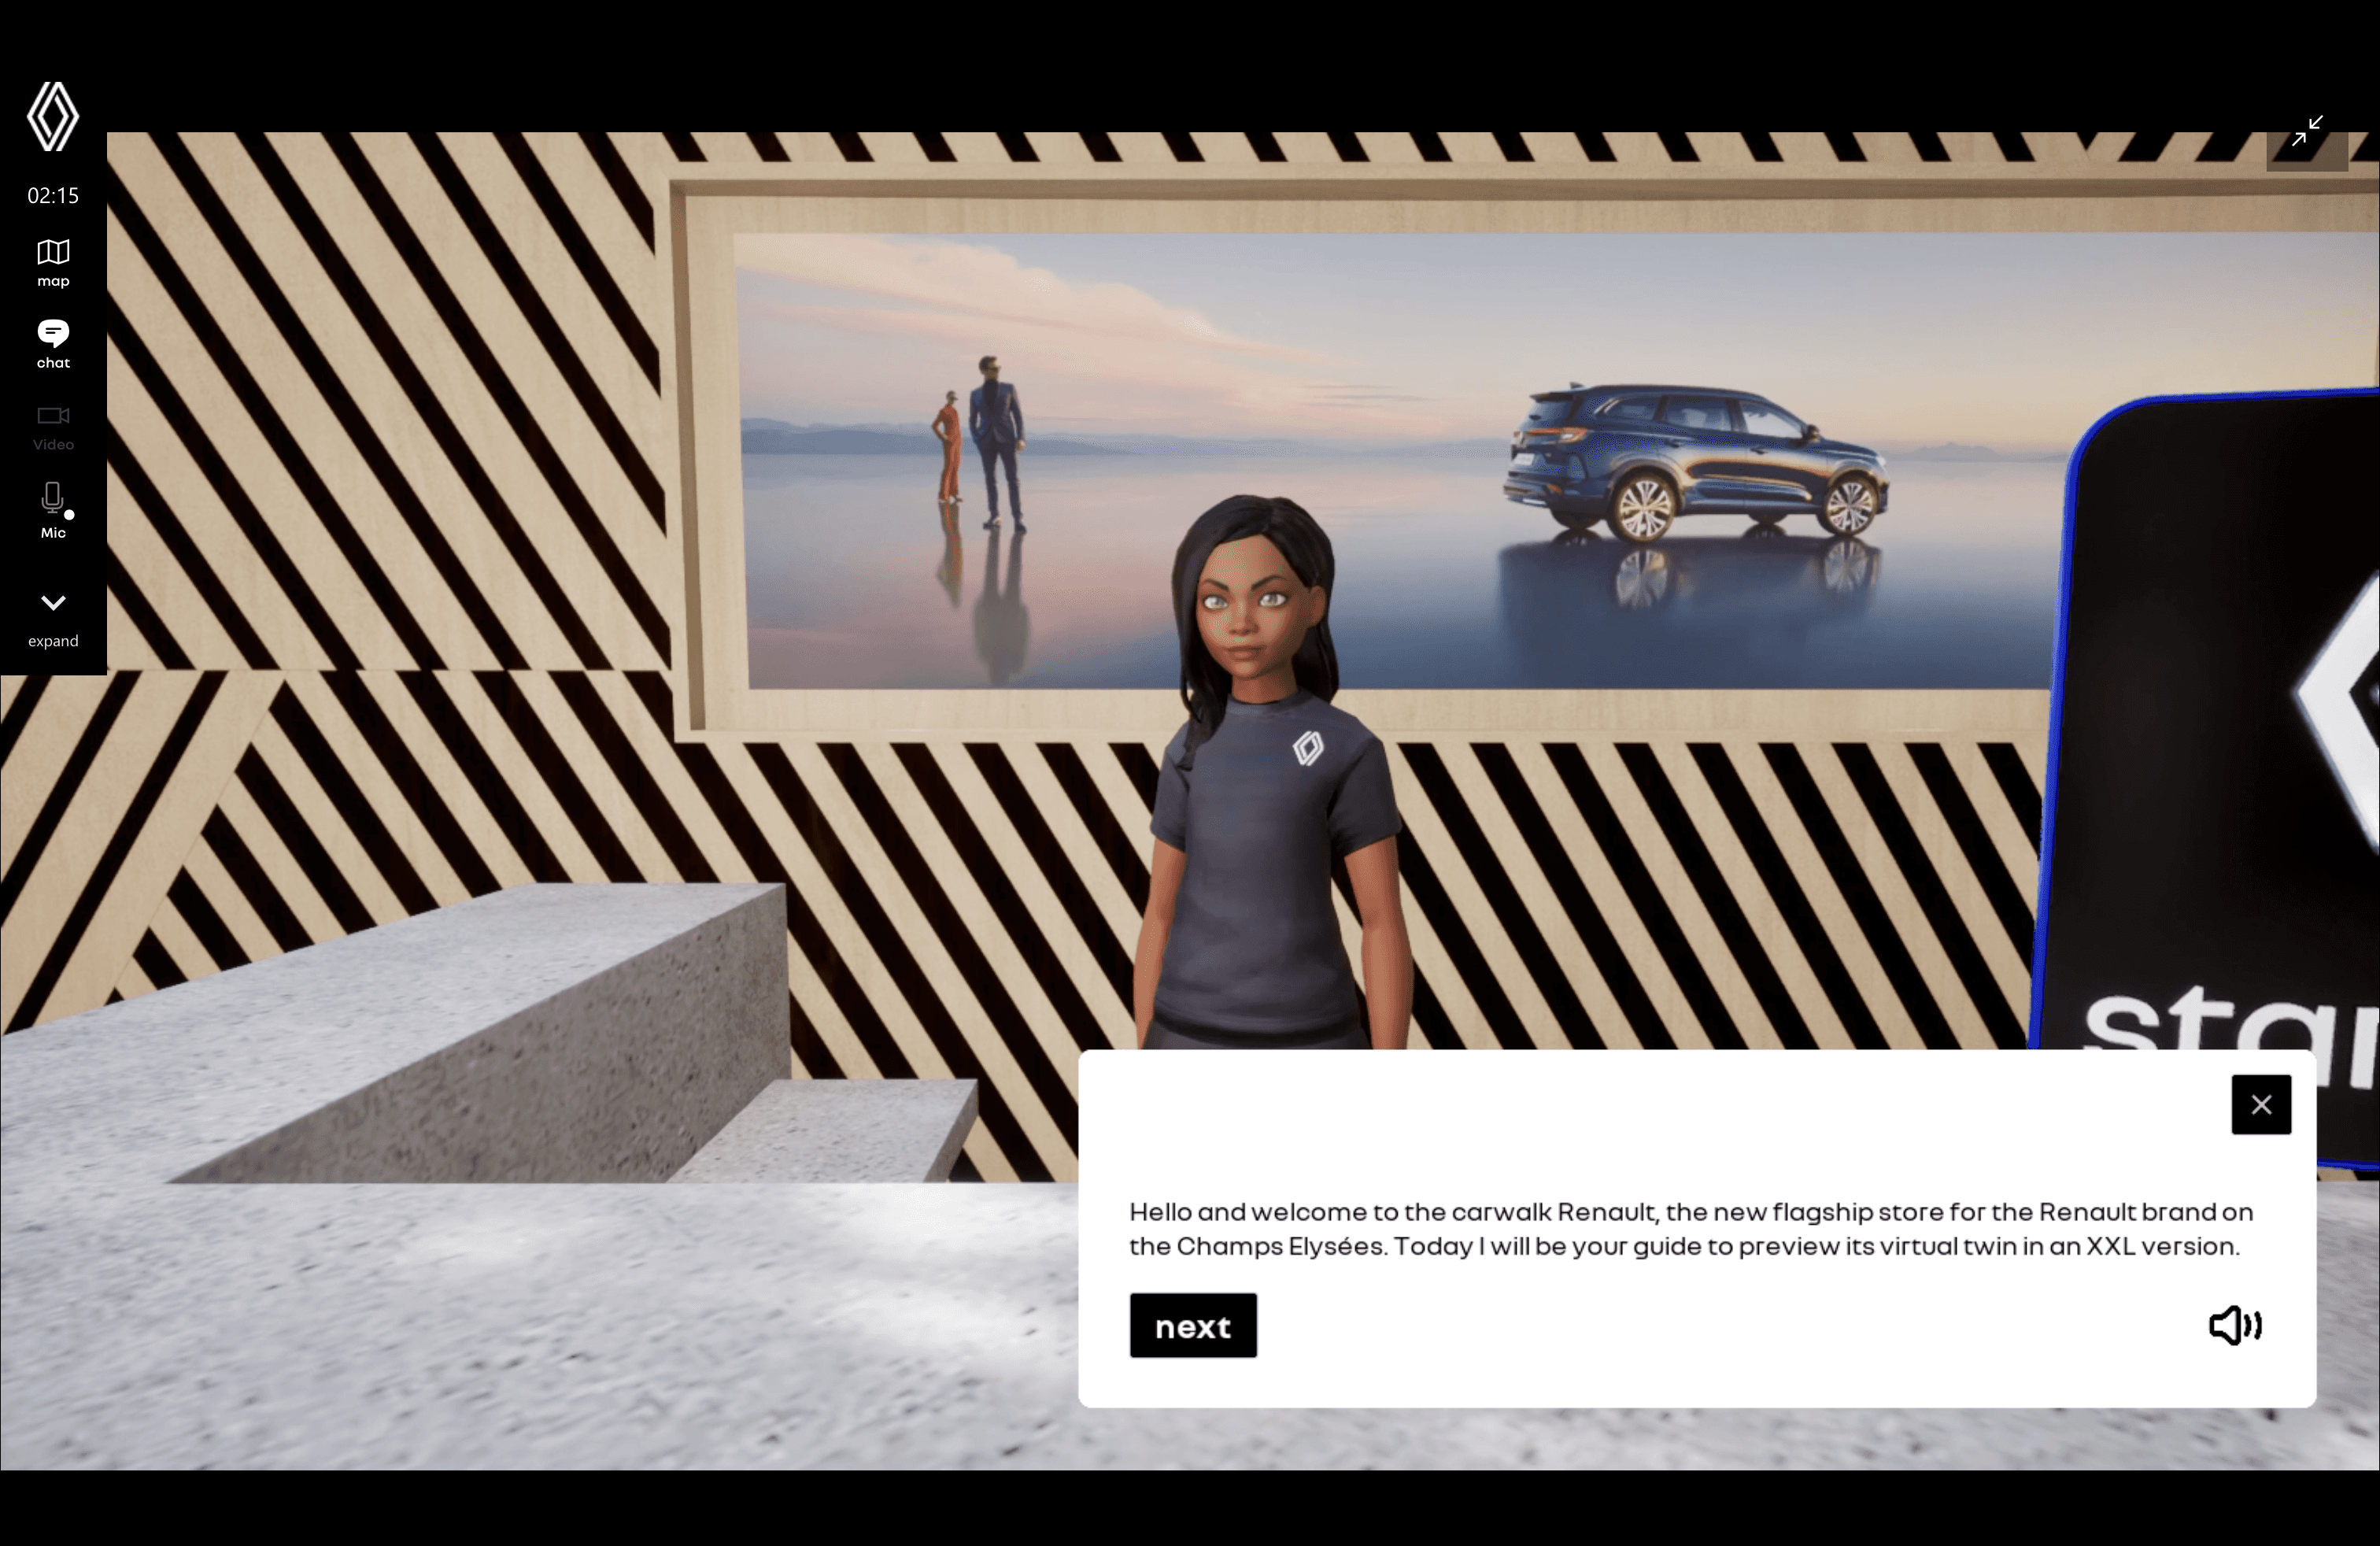The image size is (2380, 1546).
Task: Click the session timer 02:15
Action: 53,196
